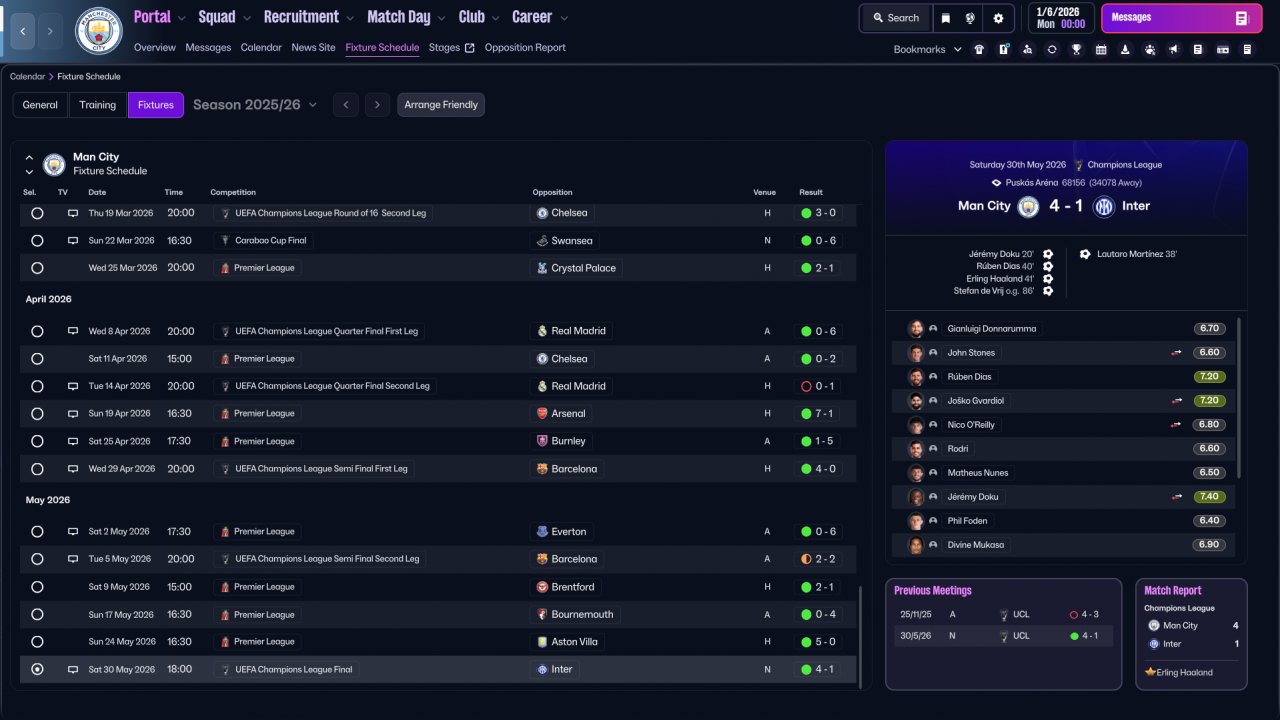Click the TV icon for the Burnley match

click(73, 441)
